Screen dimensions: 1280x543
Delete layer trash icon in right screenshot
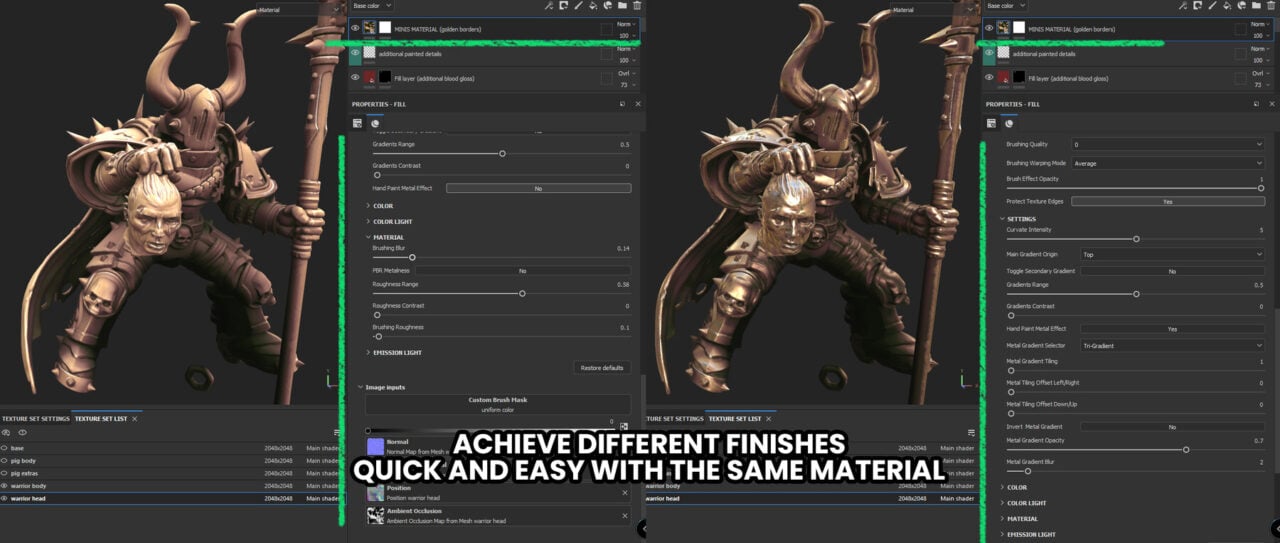1271,6
